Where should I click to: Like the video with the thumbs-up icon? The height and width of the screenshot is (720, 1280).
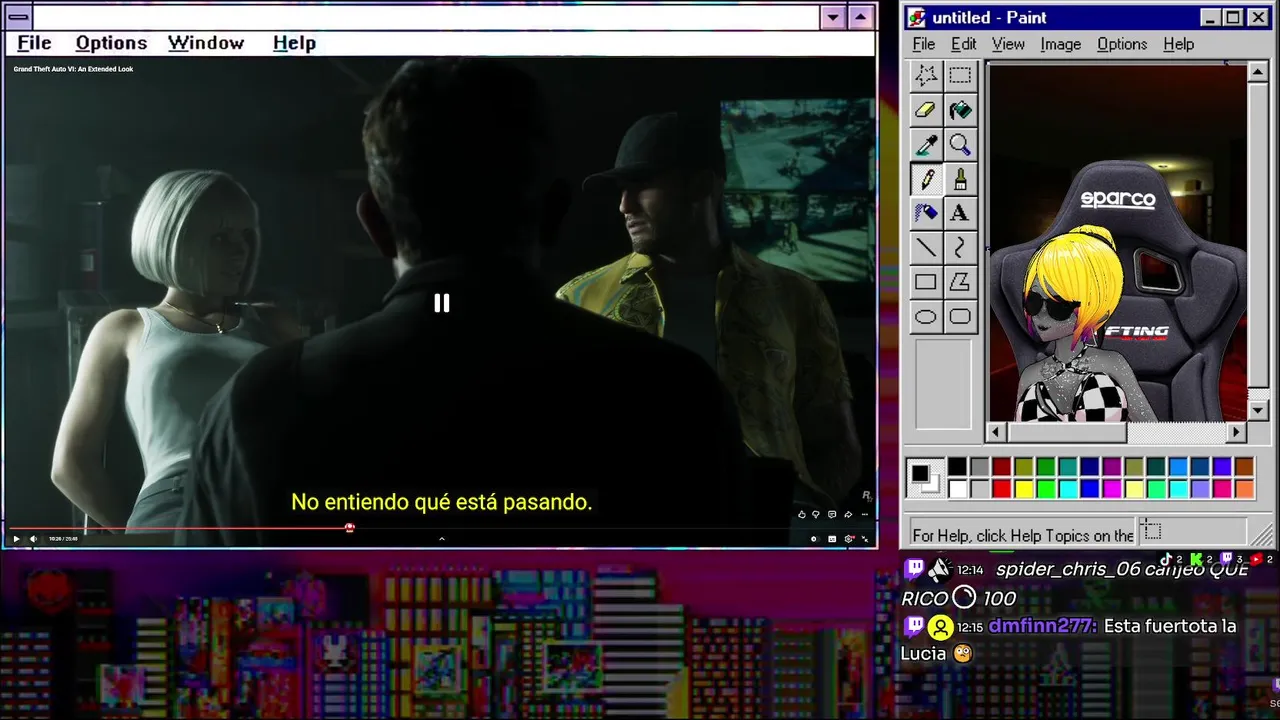click(x=801, y=515)
